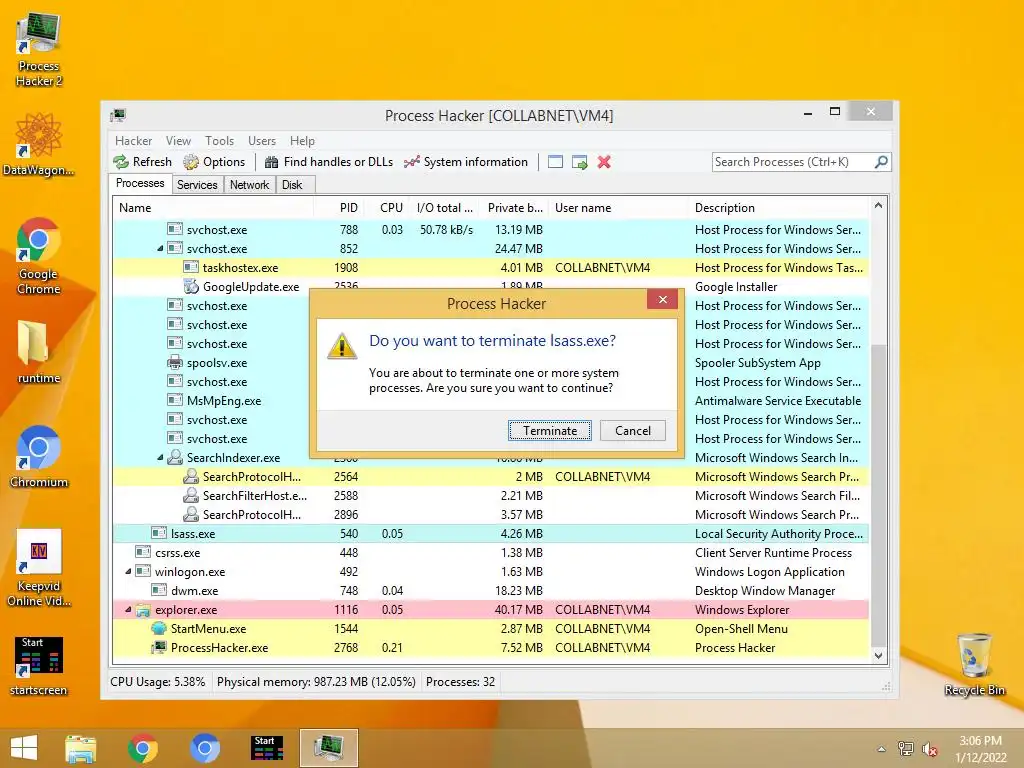
Task: Open Process Hacker 2 desktop shortcut
Action: [x=39, y=50]
